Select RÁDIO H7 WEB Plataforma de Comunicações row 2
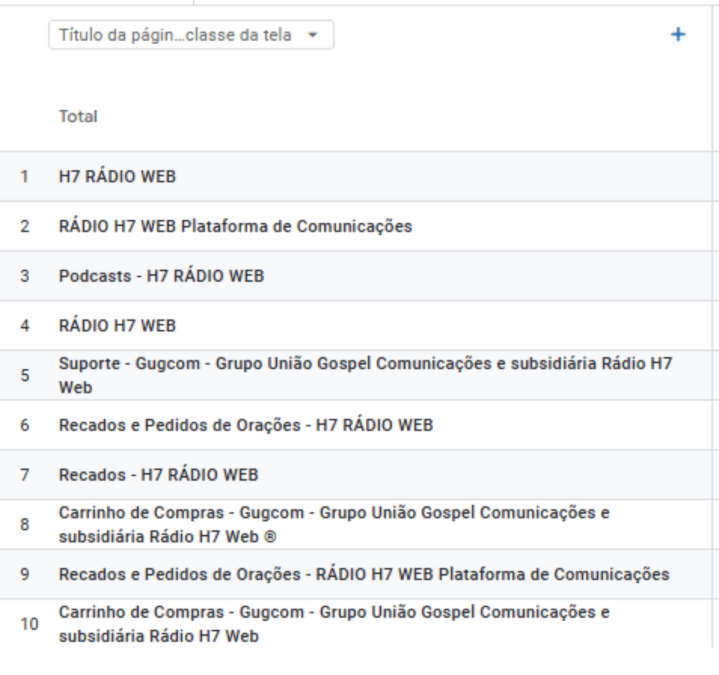719x675 pixels. click(x=356, y=226)
